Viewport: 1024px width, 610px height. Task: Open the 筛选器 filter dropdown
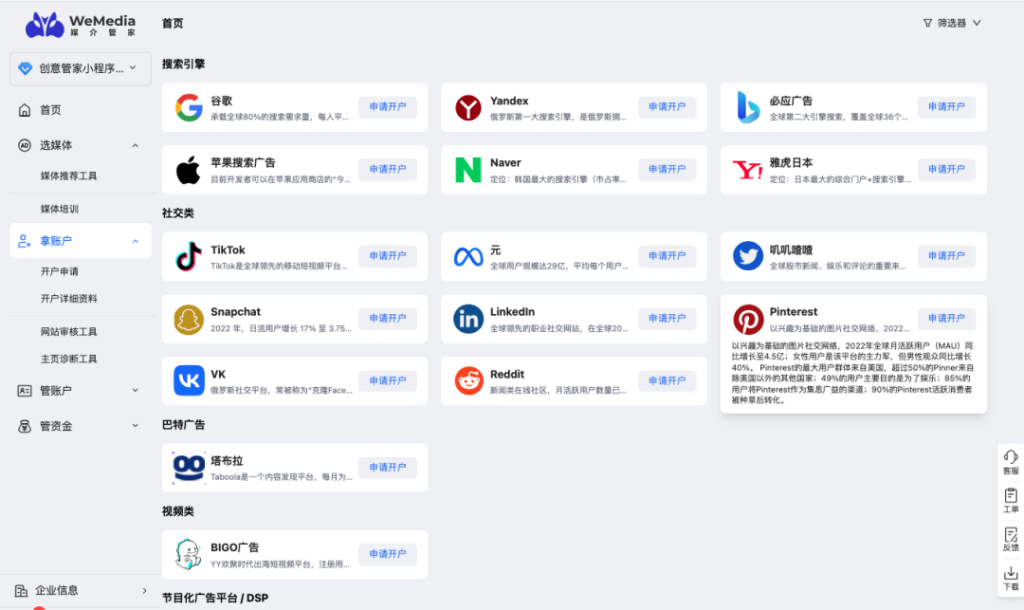tap(951, 23)
